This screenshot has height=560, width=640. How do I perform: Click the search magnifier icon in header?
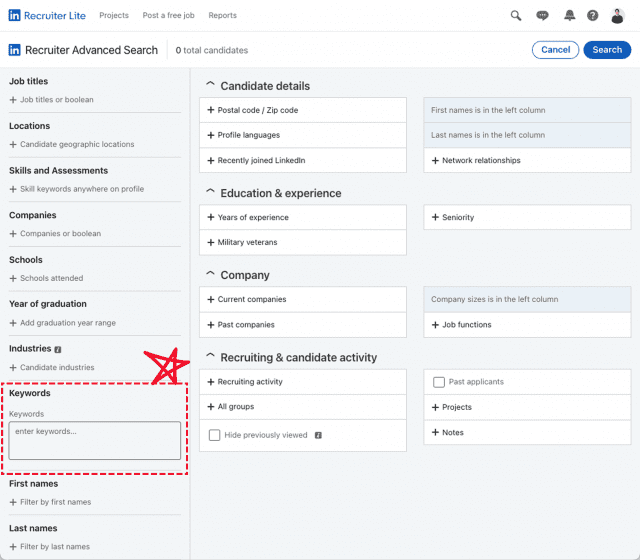click(516, 16)
